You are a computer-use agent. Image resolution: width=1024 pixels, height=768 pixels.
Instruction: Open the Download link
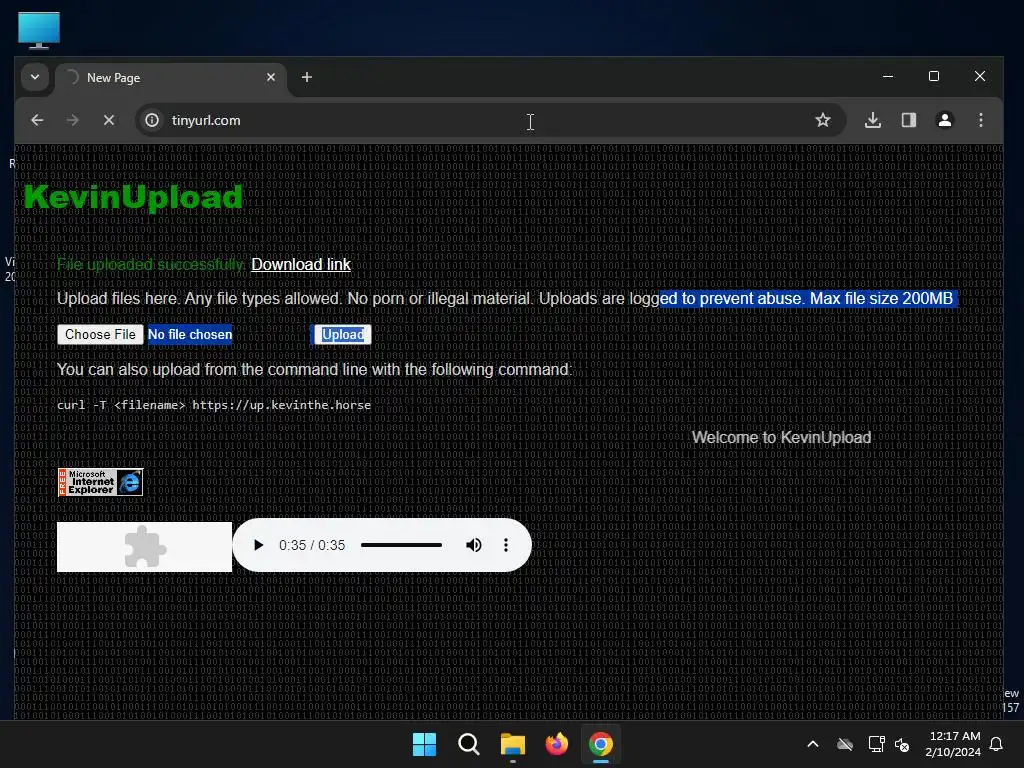pos(301,264)
